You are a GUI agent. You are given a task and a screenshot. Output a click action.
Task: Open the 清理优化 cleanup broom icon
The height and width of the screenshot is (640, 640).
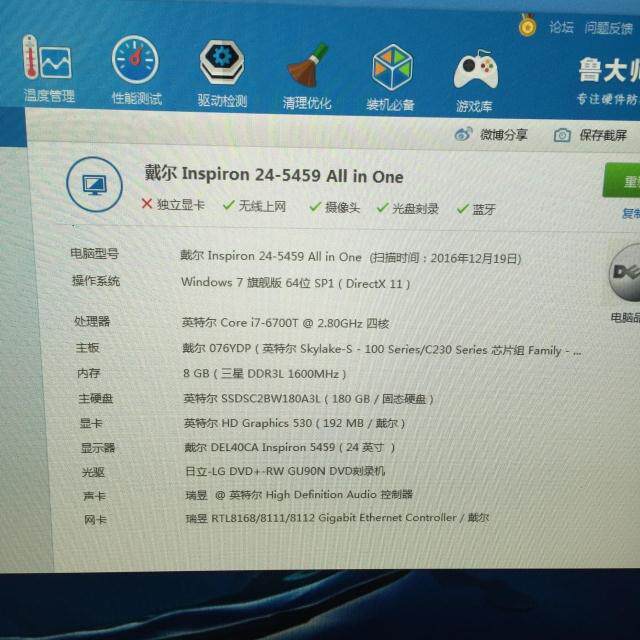[308, 66]
